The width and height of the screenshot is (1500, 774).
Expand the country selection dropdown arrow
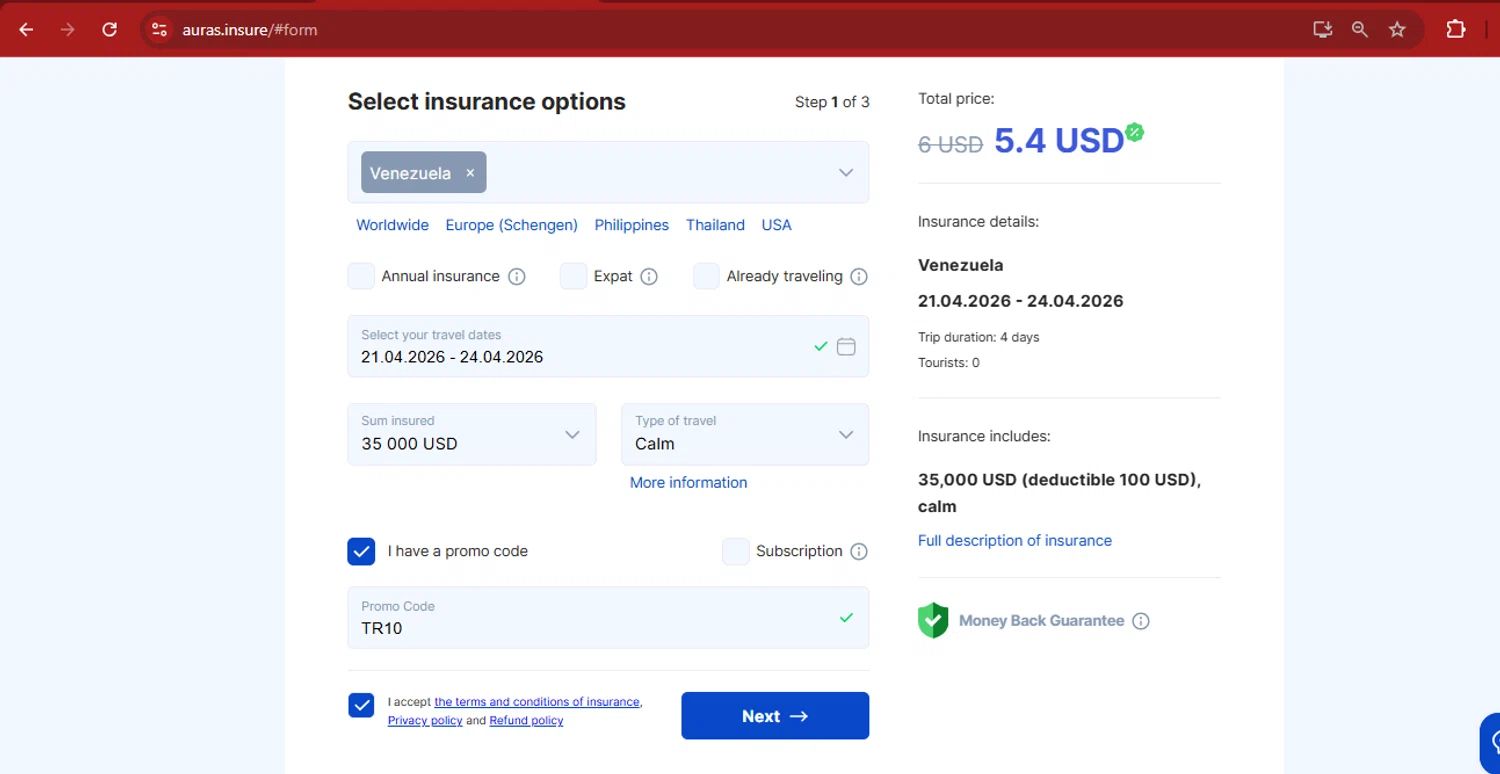click(x=846, y=173)
